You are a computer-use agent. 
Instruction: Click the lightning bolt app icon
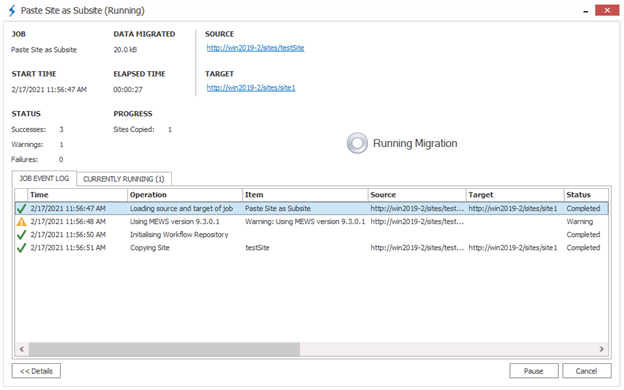(12, 11)
